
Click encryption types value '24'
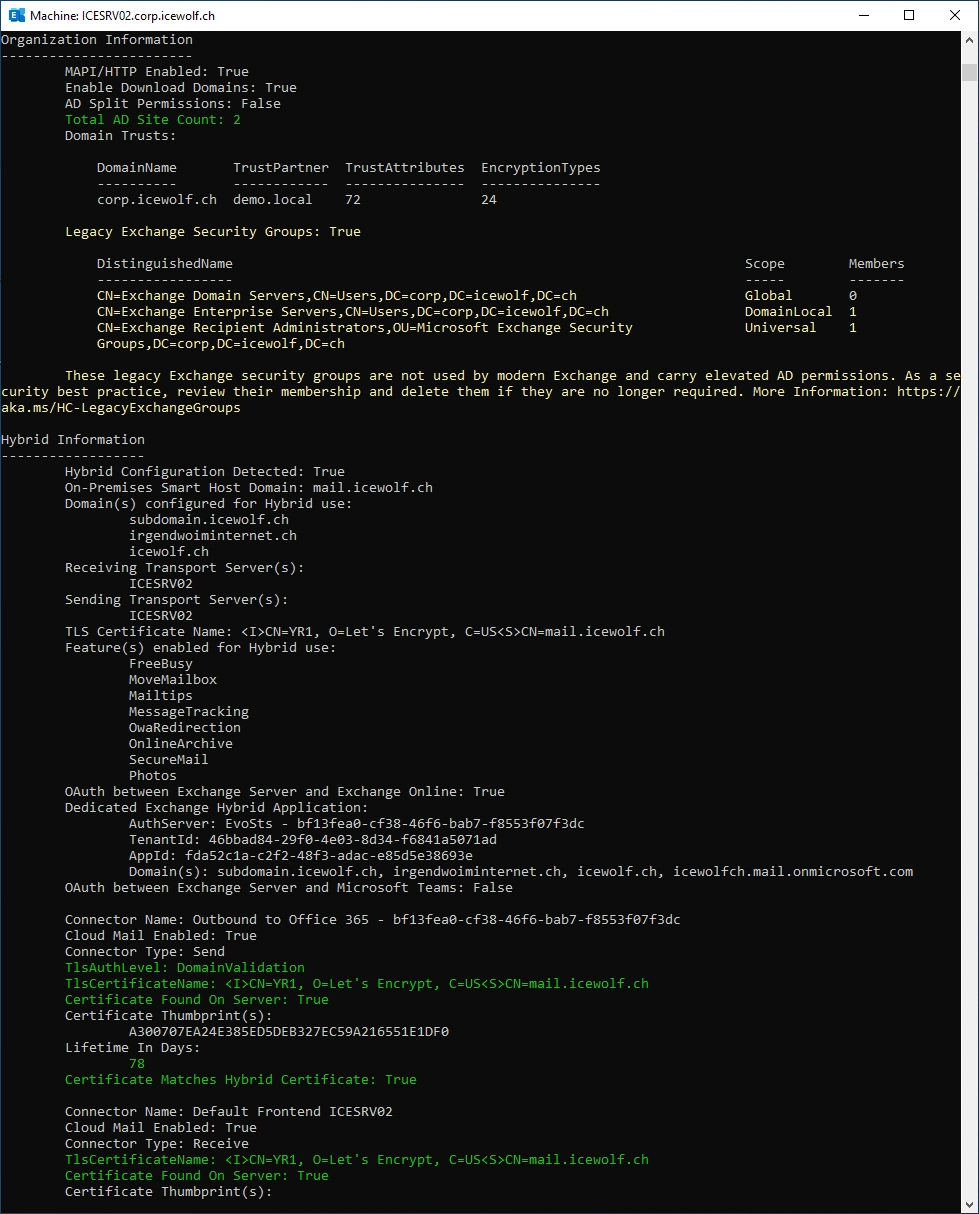coord(489,200)
